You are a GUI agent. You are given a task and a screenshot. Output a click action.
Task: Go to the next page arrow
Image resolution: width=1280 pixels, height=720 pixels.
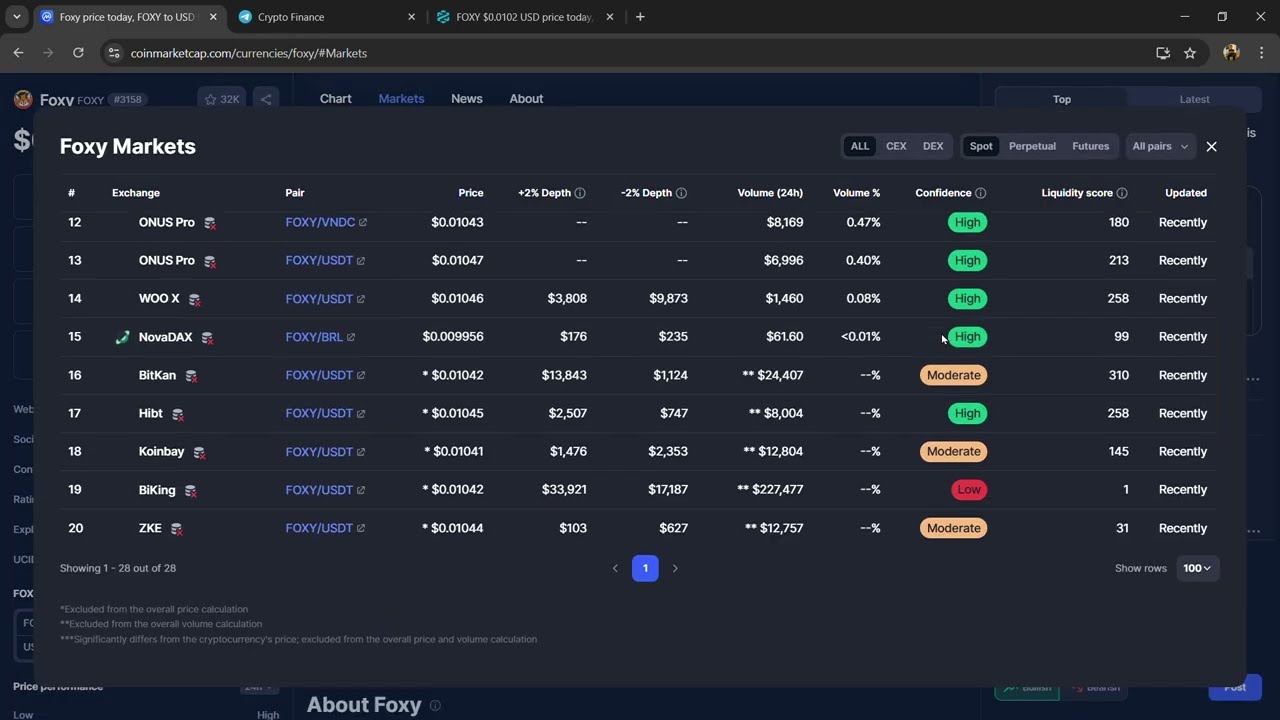pyautogui.click(x=675, y=568)
